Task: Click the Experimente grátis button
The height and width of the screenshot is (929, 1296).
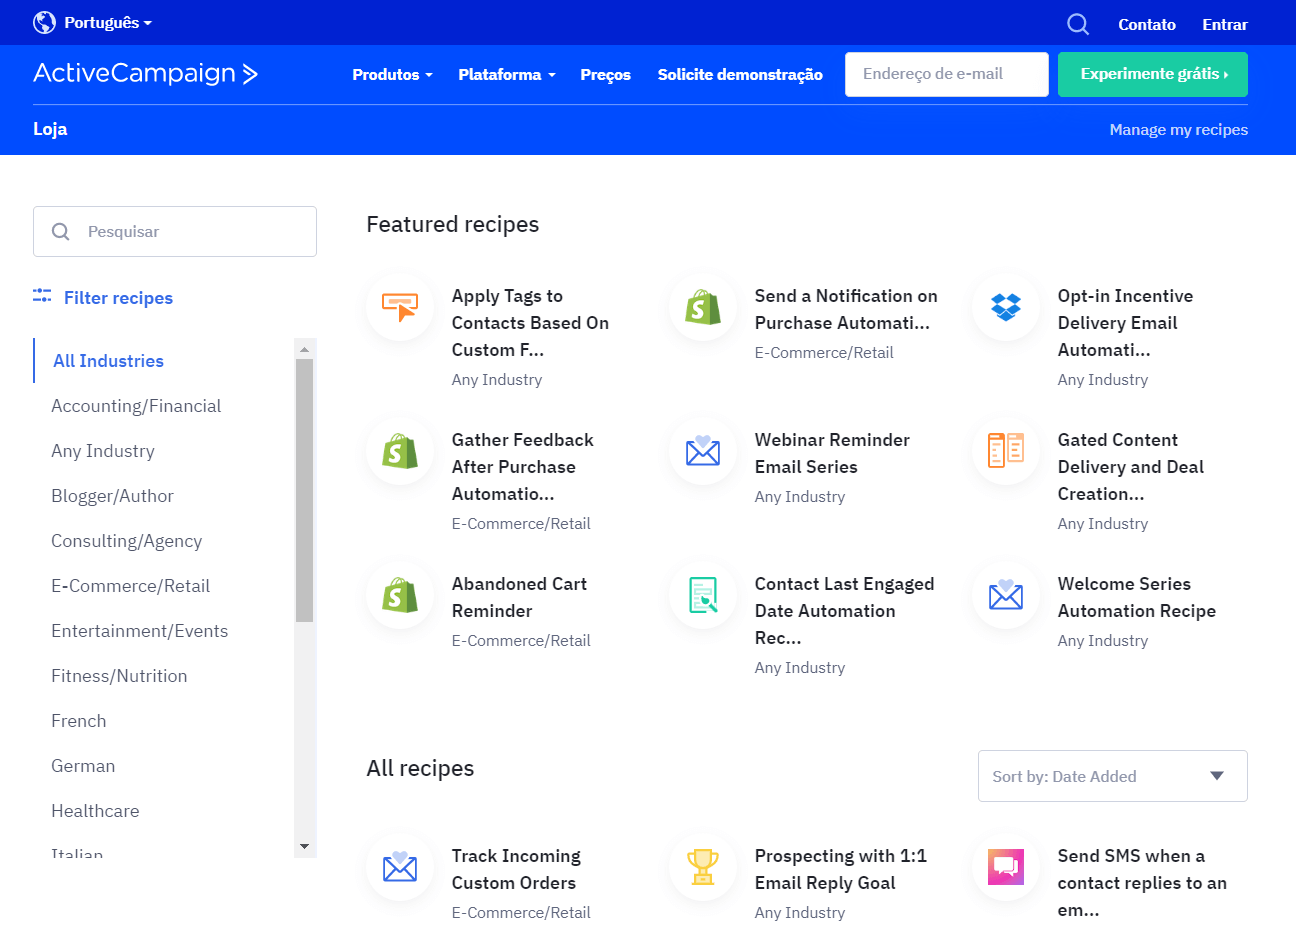Action: [x=1153, y=74]
